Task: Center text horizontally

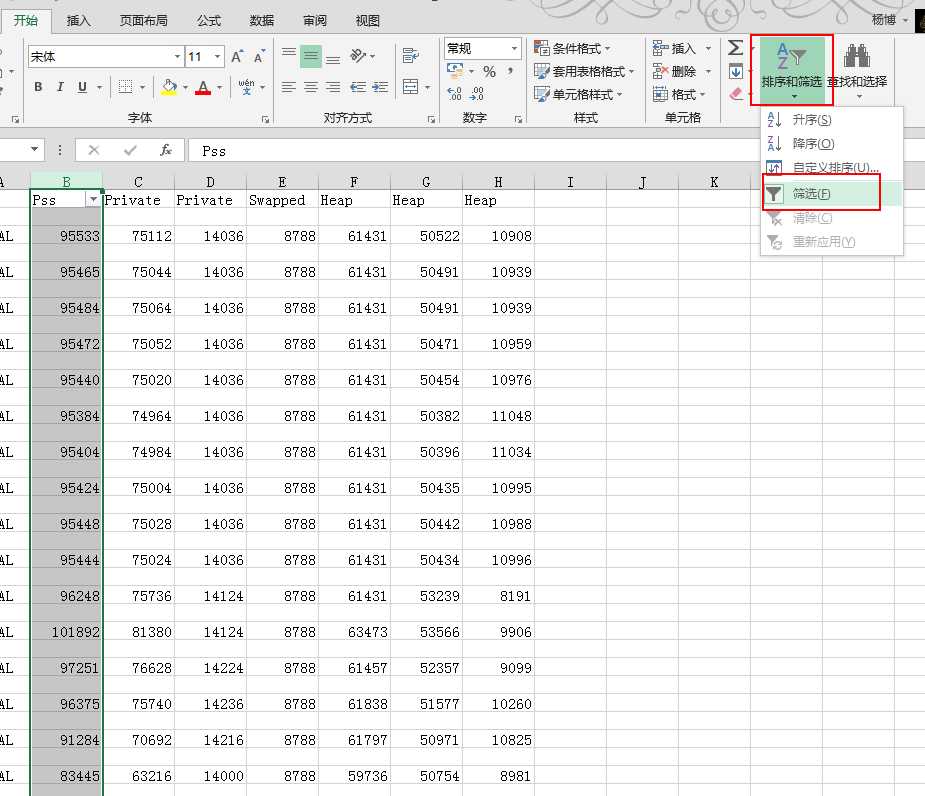Action: 311,87
